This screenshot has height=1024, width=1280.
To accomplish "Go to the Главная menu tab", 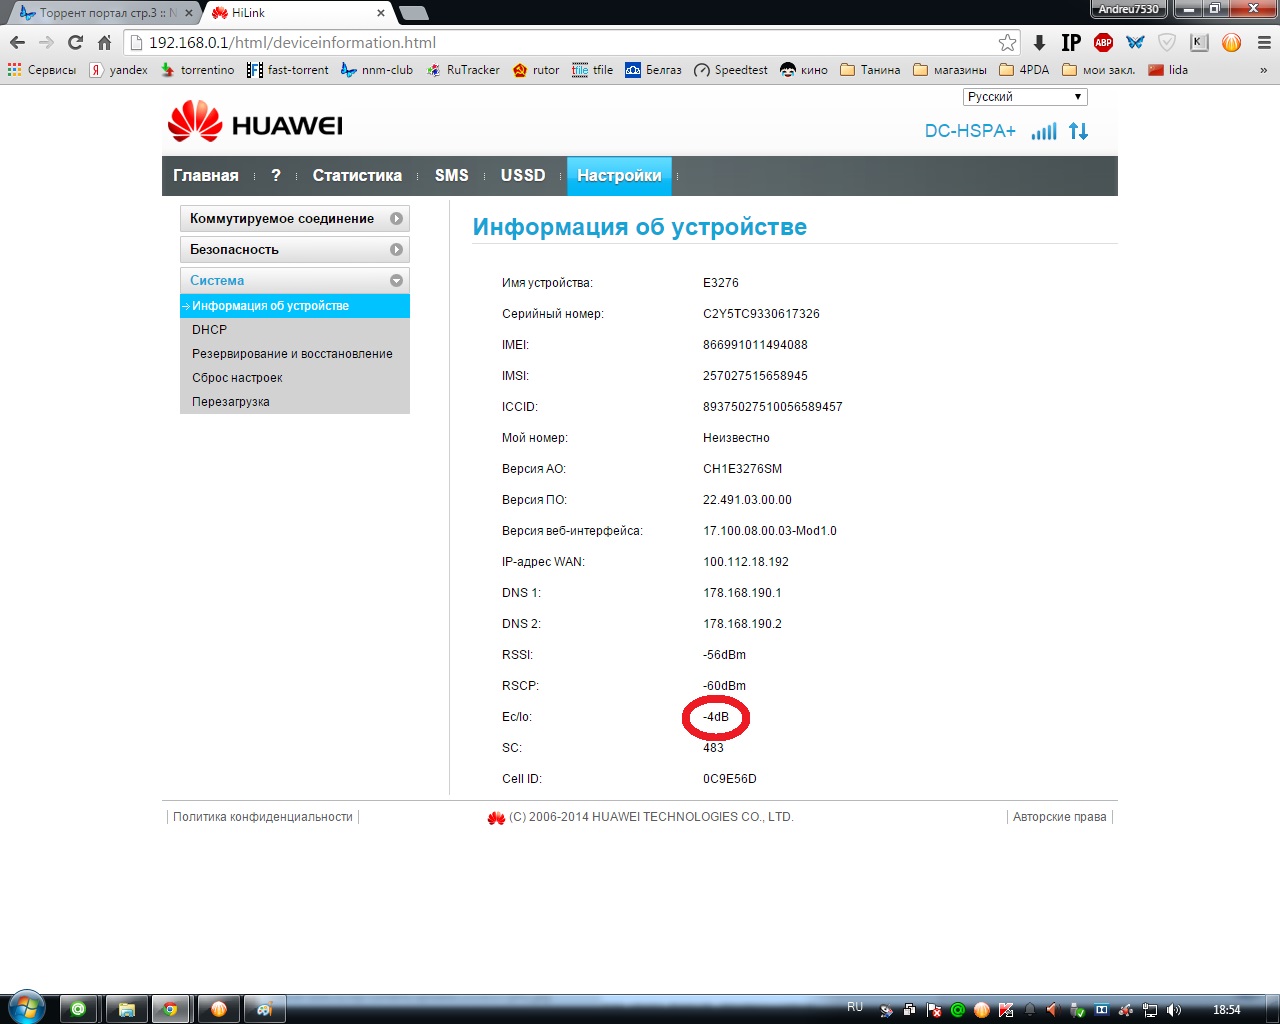I will (206, 176).
